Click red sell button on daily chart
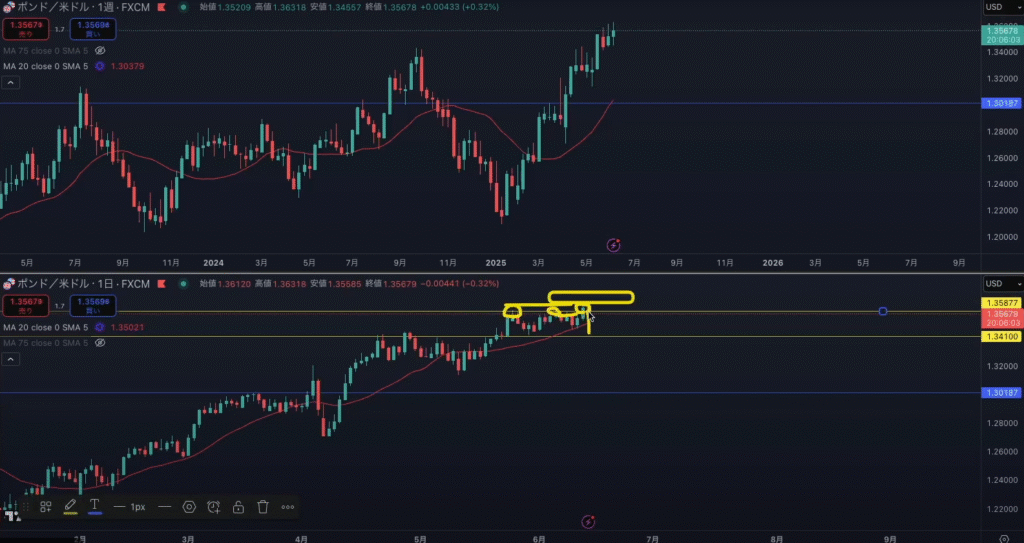 [x=25, y=305]
